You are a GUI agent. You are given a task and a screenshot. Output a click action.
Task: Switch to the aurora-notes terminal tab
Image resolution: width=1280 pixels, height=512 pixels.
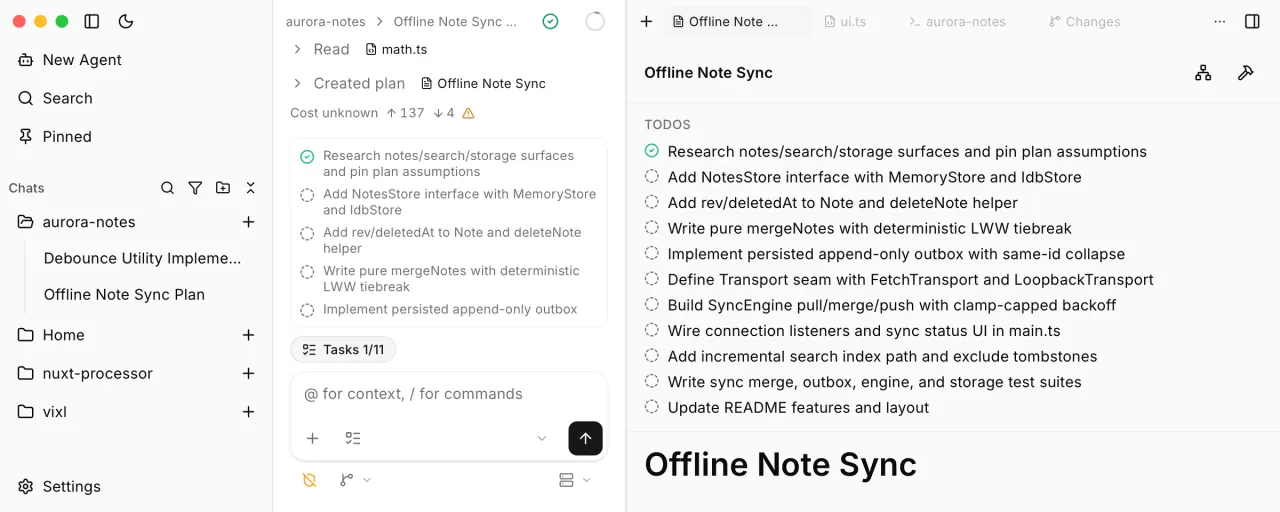pos(957,21)
